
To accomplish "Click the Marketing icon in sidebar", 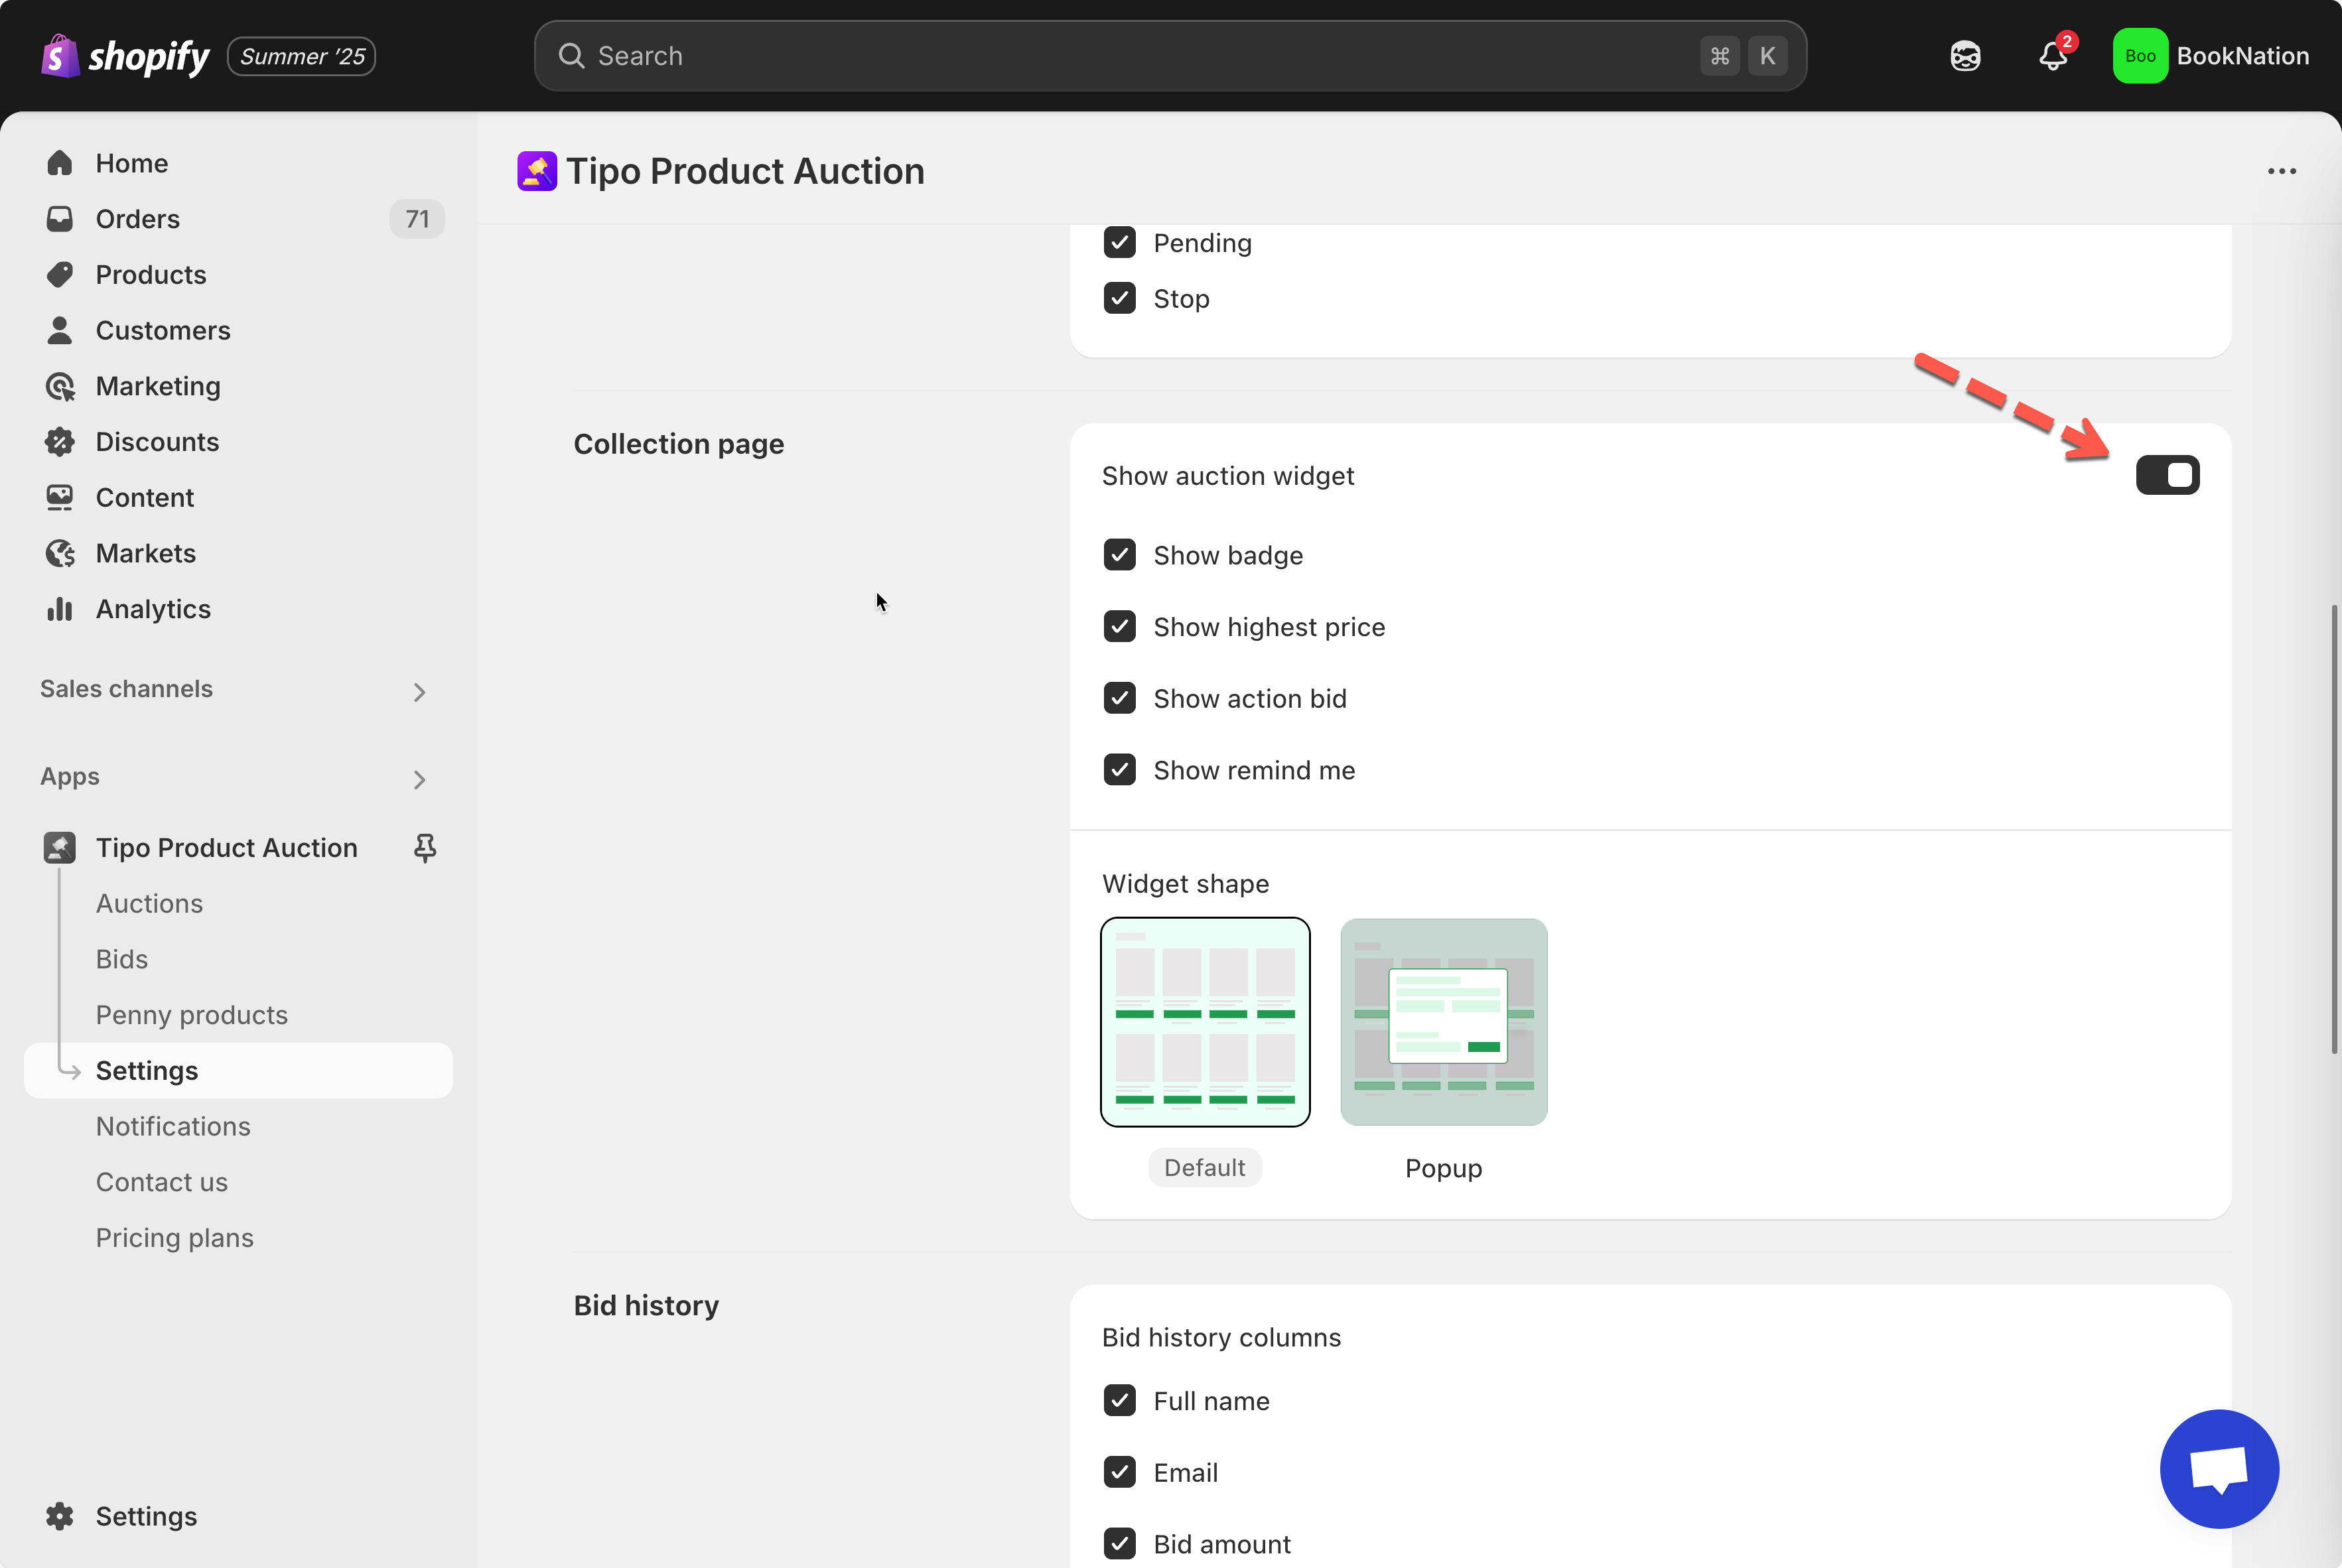I will (60, 386).
